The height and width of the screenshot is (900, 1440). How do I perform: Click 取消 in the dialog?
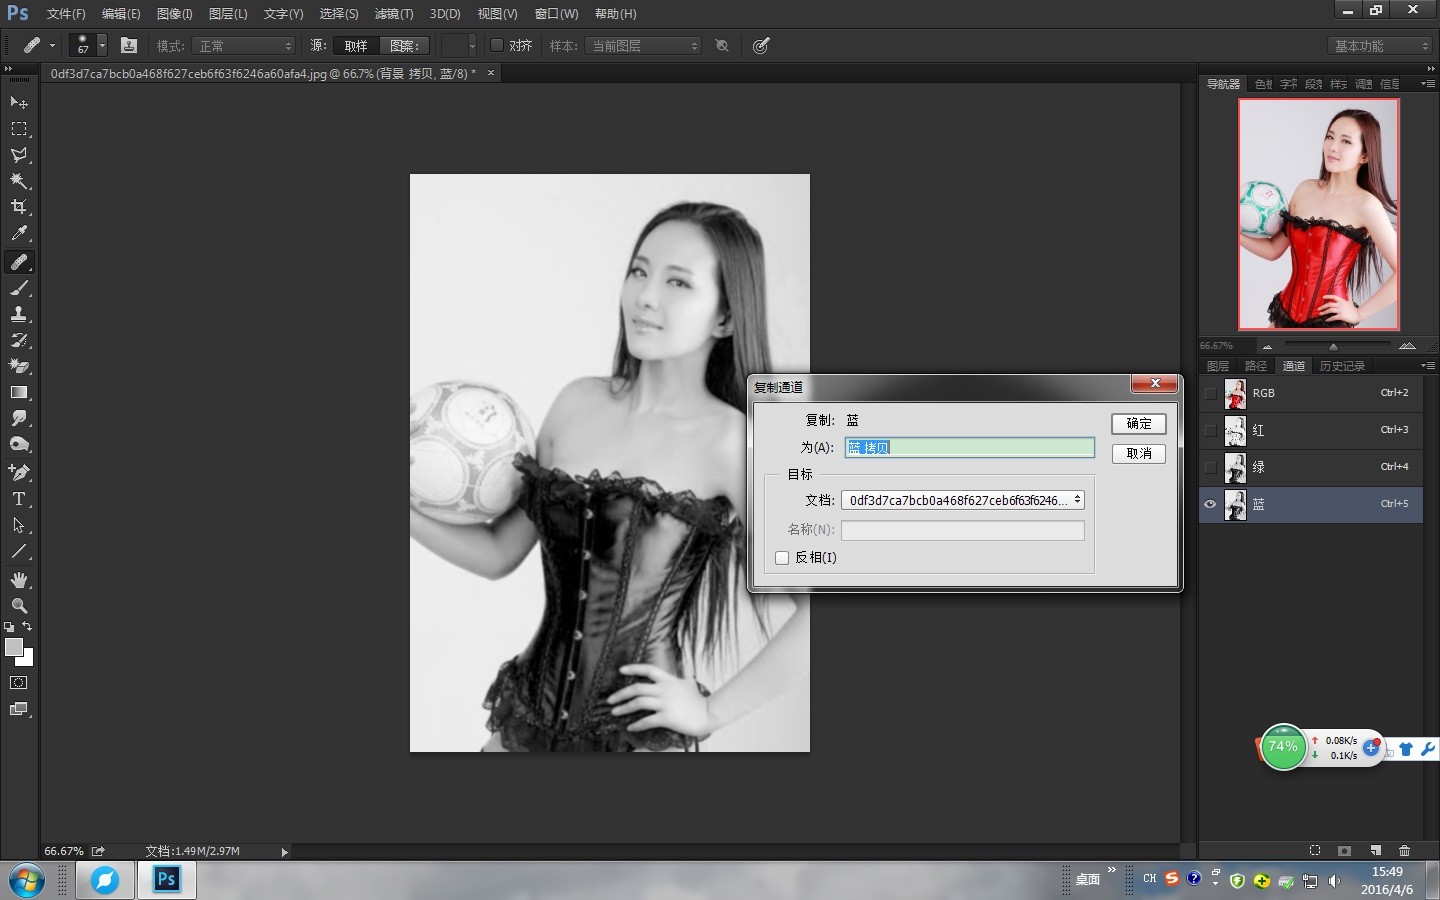(1139, 453)
